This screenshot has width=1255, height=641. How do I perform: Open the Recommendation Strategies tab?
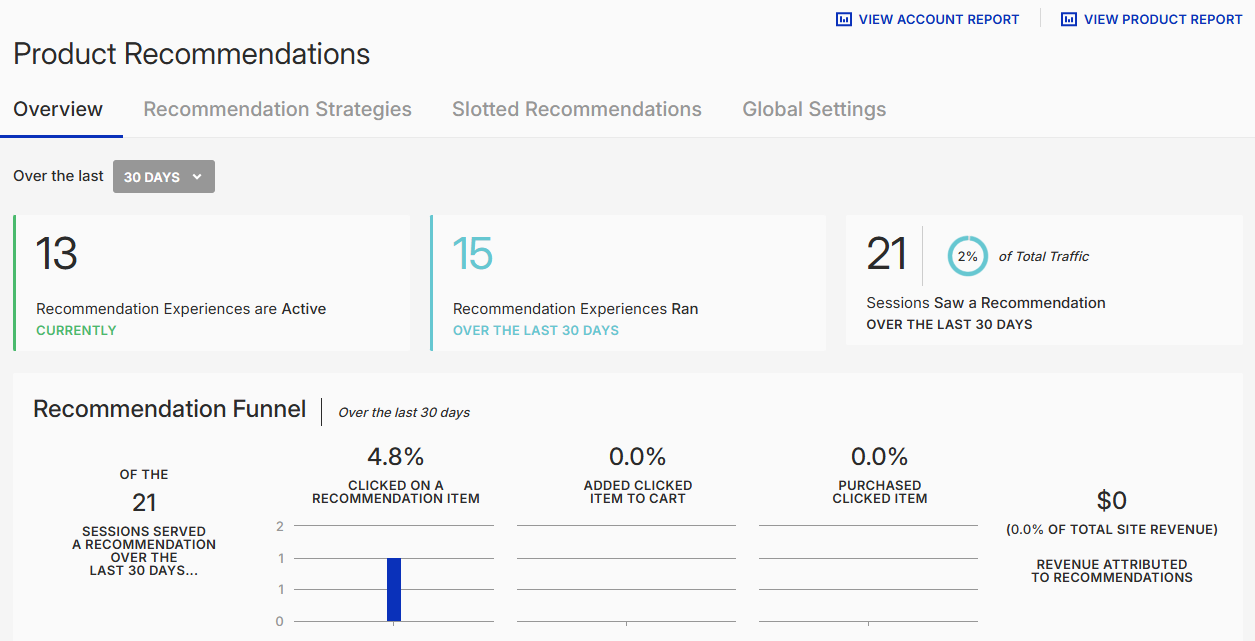pos(277,109)
